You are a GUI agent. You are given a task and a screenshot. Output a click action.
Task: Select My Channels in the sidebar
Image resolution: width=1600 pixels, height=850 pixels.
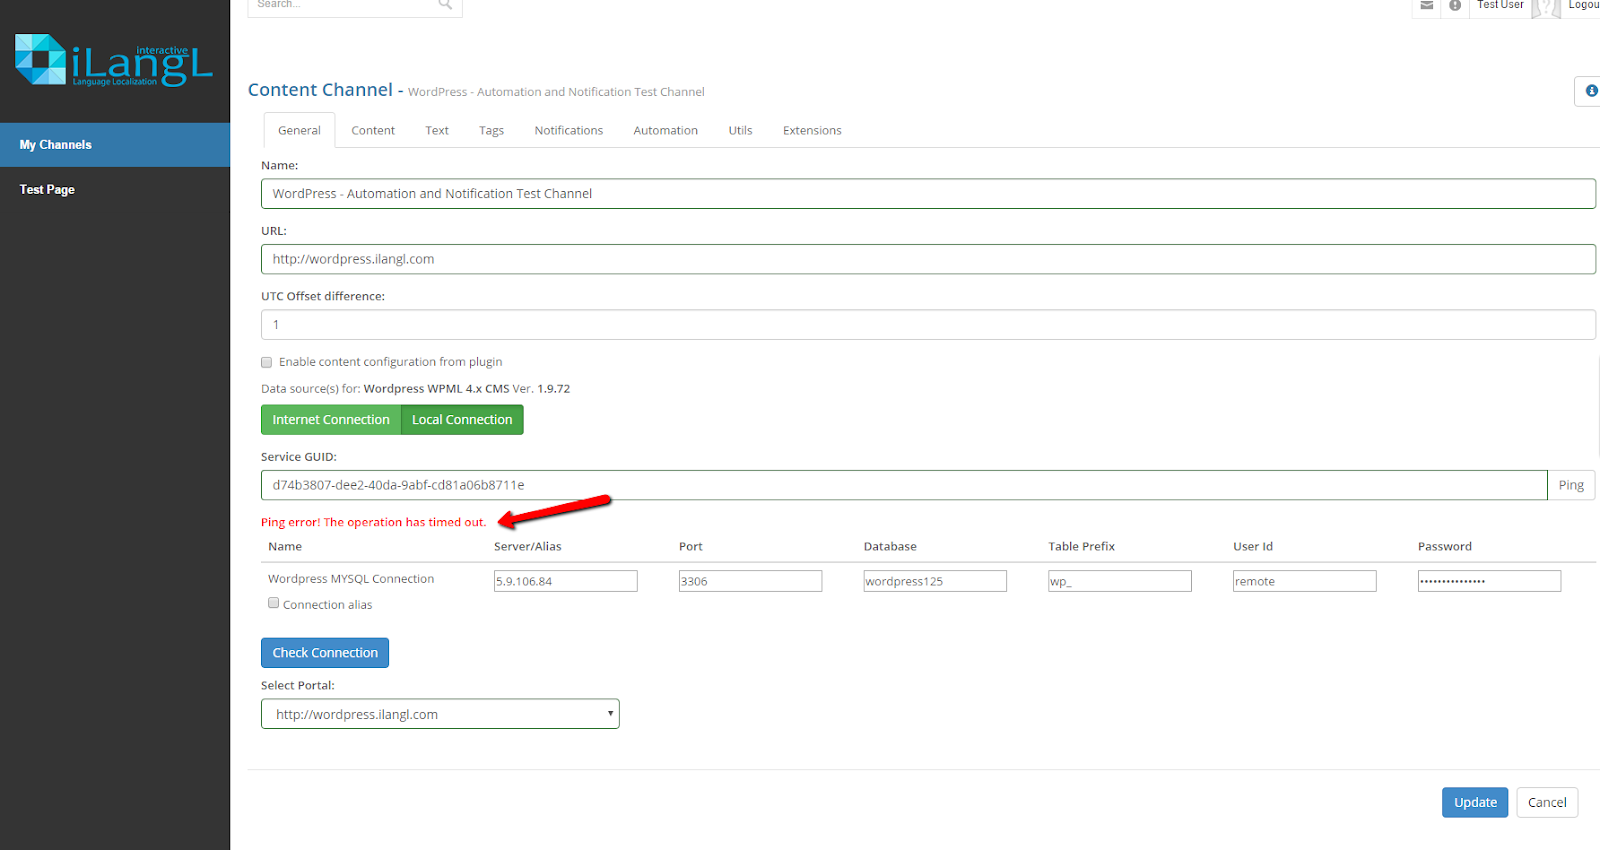(115, 145)
